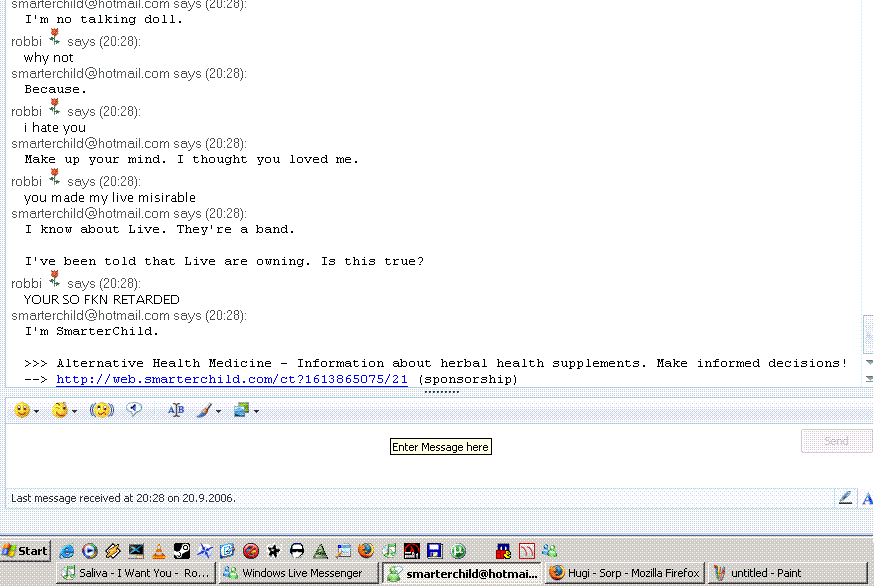Image resolution: width=876 pixels, height=587 pixels.
Task: Open the blue floppy disk quick launch icon
Action: (x=435, y=551)
